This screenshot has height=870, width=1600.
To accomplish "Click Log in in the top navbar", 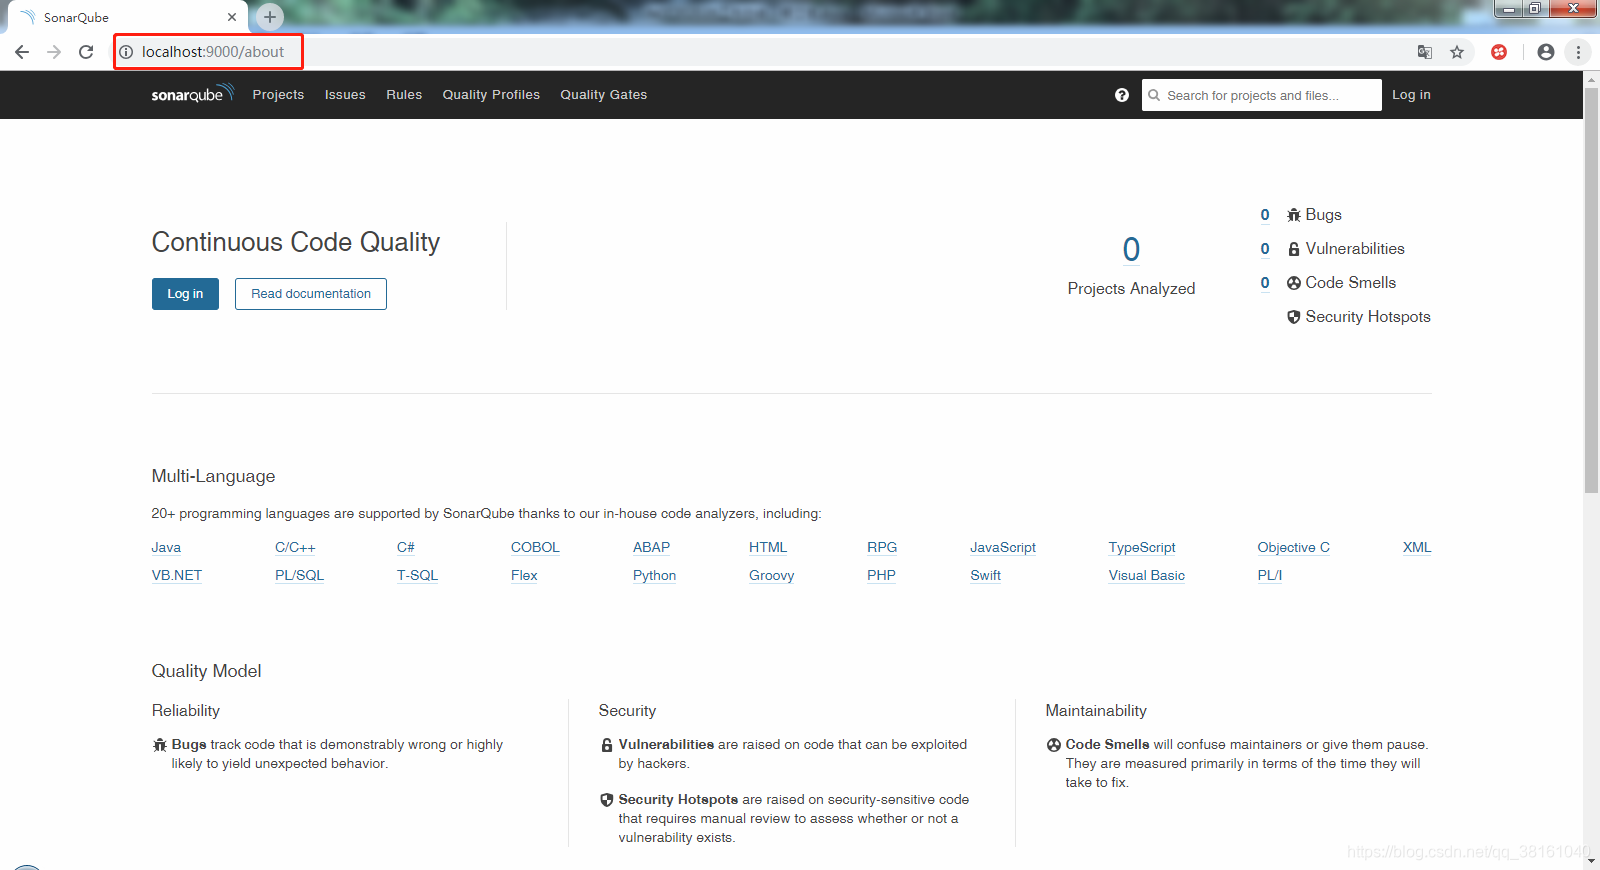I will pyautogui.click(x=1411, y=95).
